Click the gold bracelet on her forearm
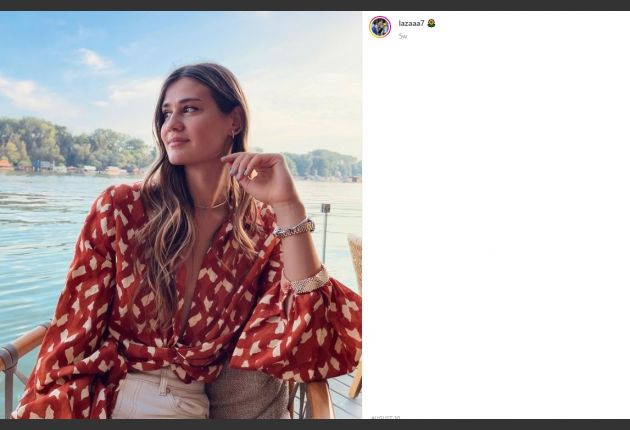 (x=308, y=281)
